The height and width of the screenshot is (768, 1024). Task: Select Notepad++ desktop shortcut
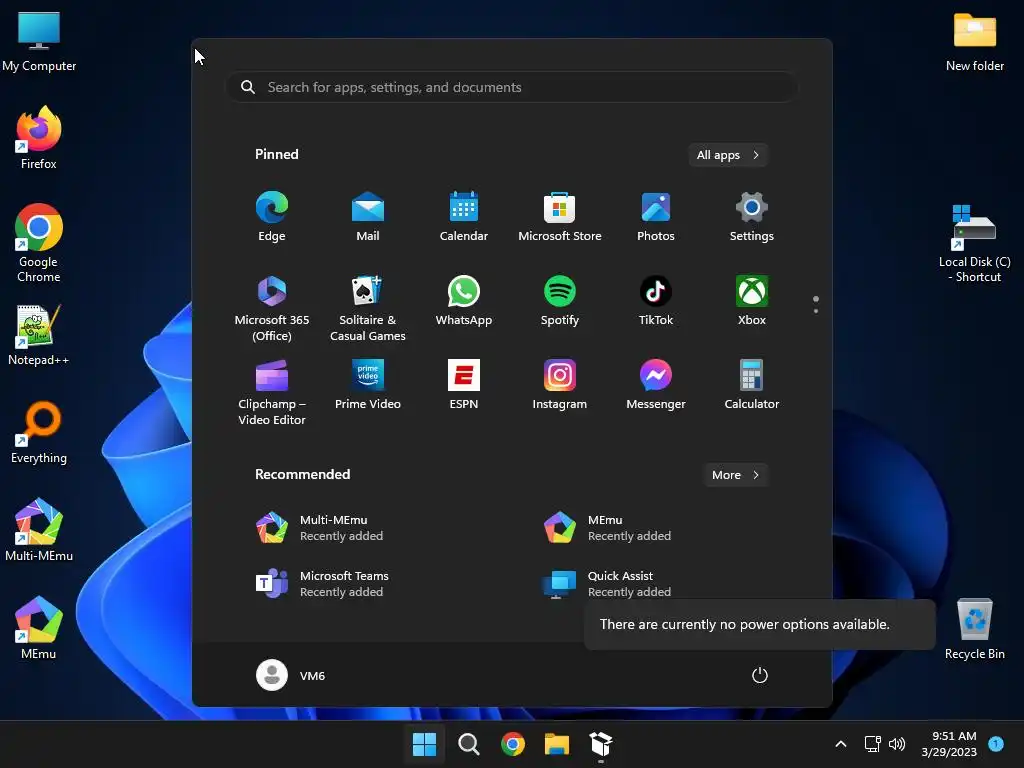point(39,335)
